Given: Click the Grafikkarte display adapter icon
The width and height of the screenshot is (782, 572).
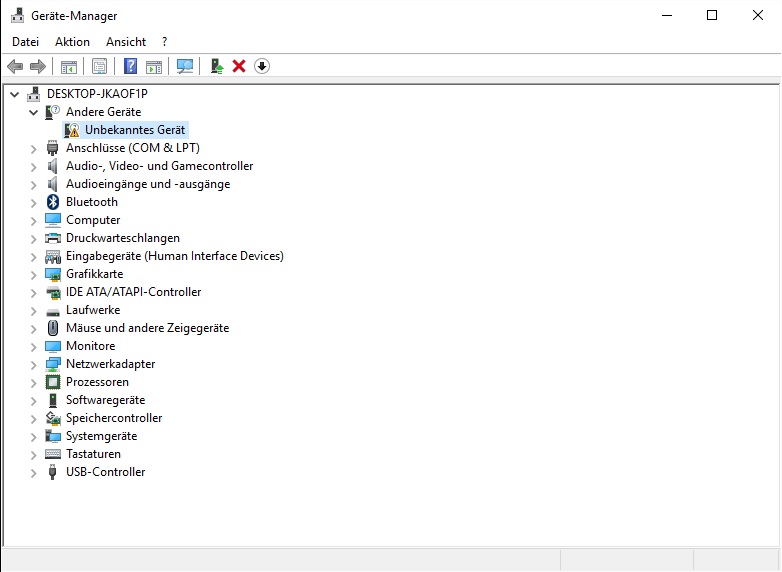Looking at the screenshot, I should 53,274.
